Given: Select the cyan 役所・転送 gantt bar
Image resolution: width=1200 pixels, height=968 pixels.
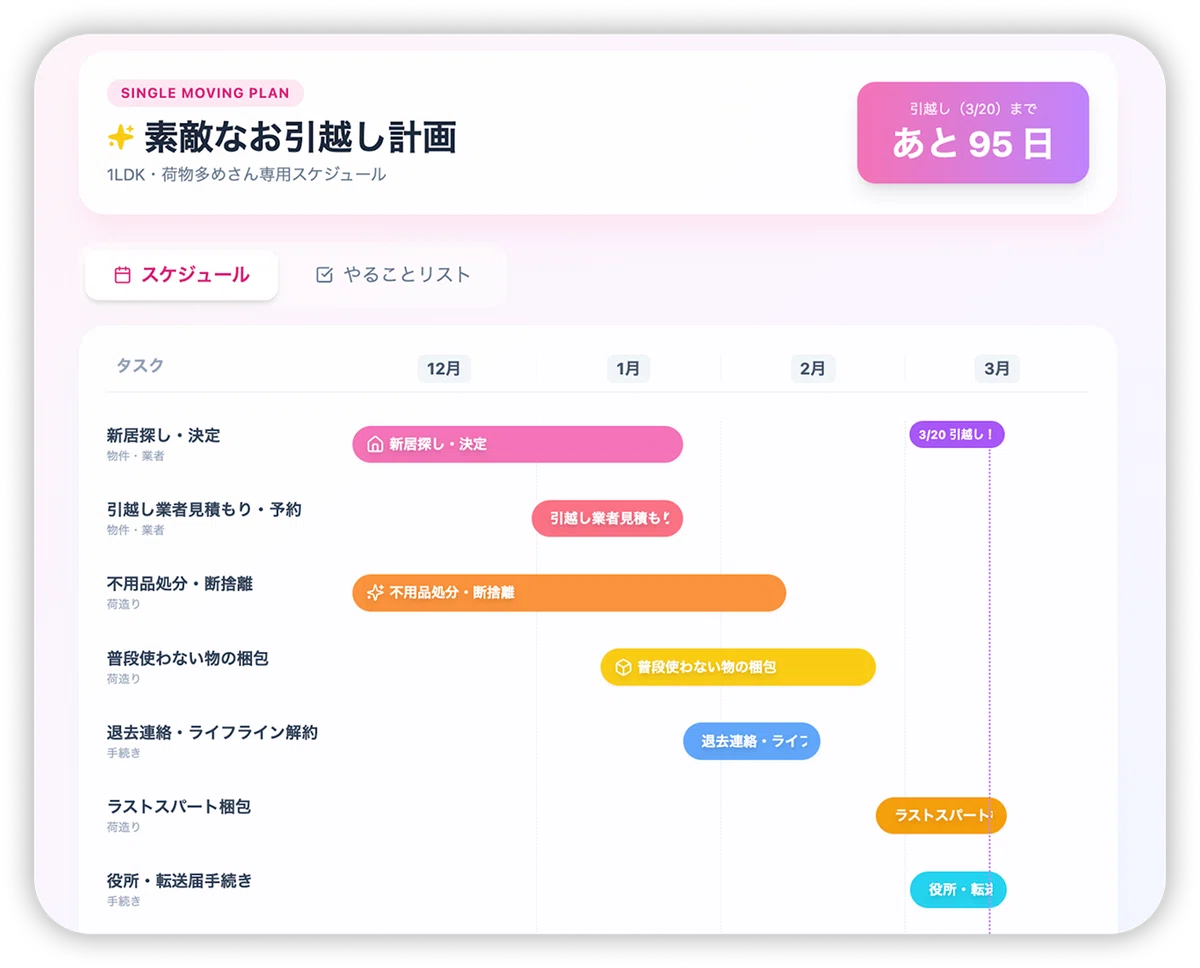Looking at the screenshot, I should tap(958, 889).
